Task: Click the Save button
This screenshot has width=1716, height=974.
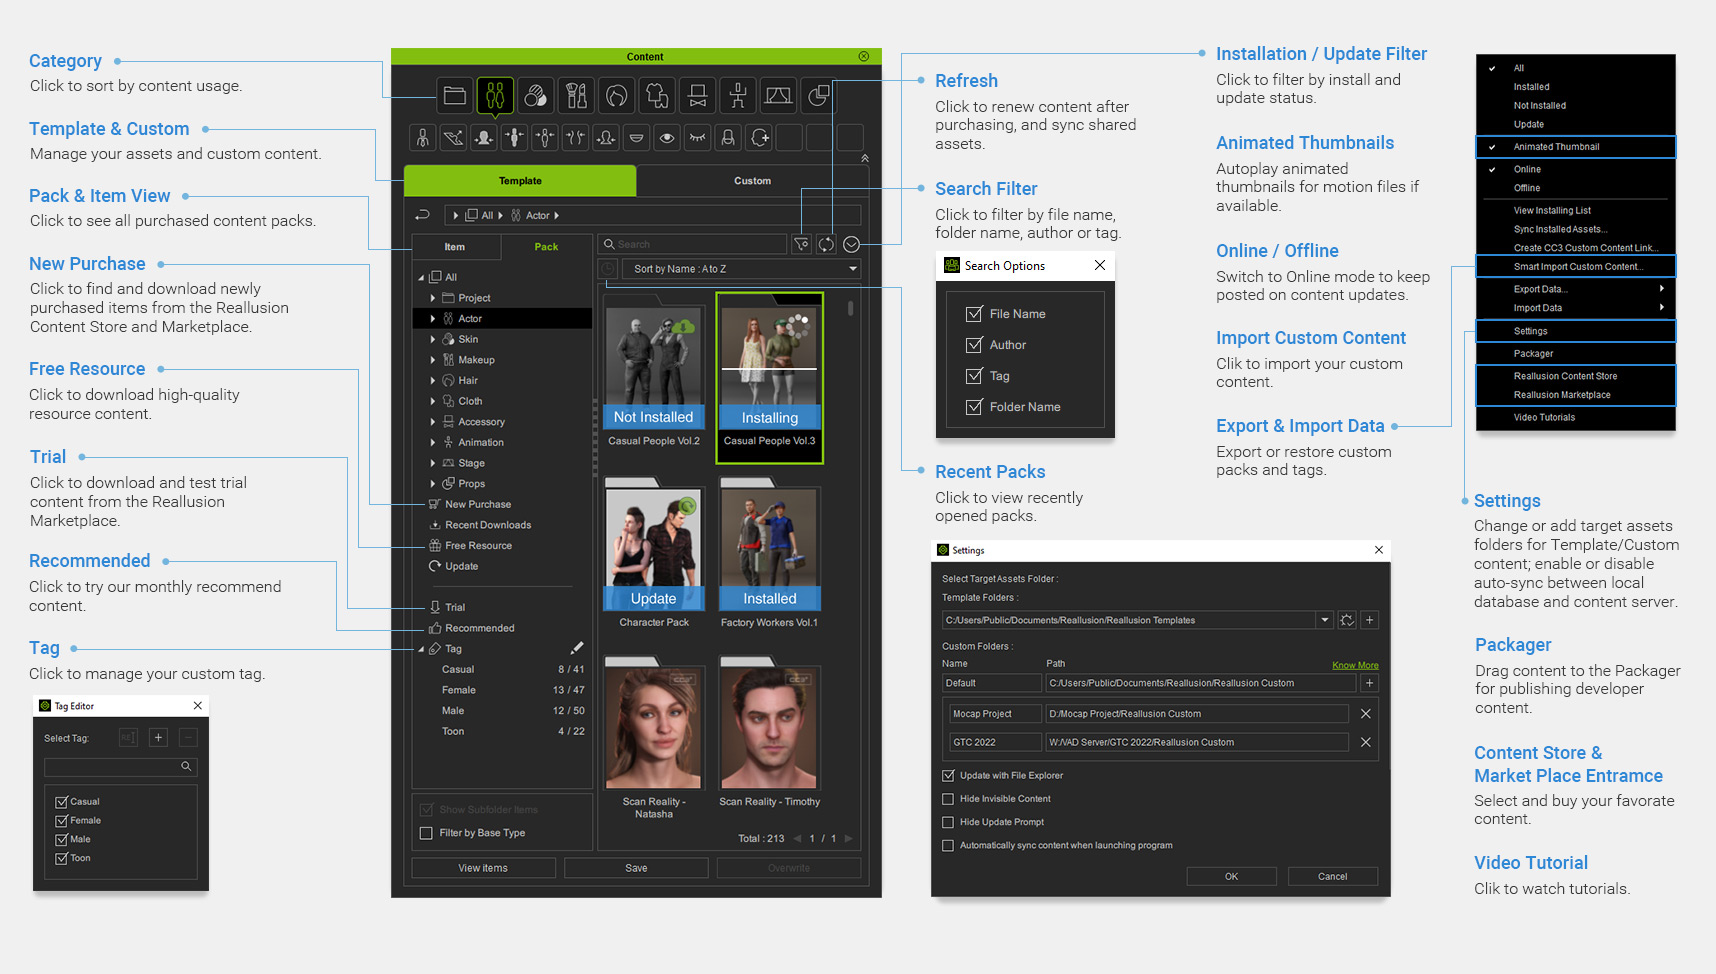Action: pos(636,868)
